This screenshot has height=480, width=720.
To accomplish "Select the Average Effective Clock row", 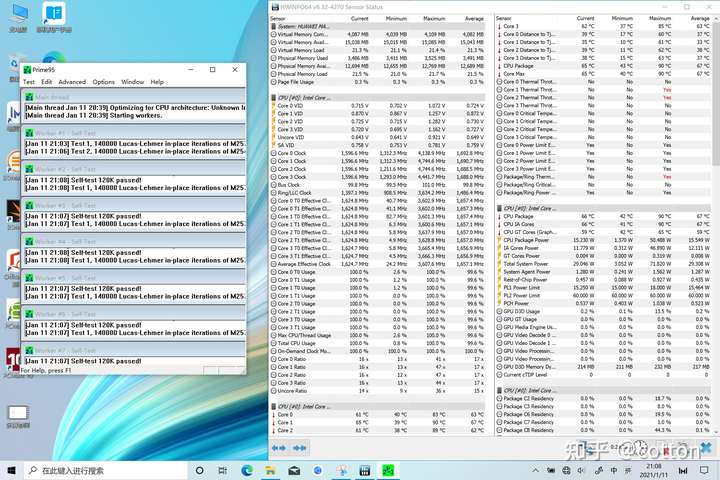I will click(377, 264).
